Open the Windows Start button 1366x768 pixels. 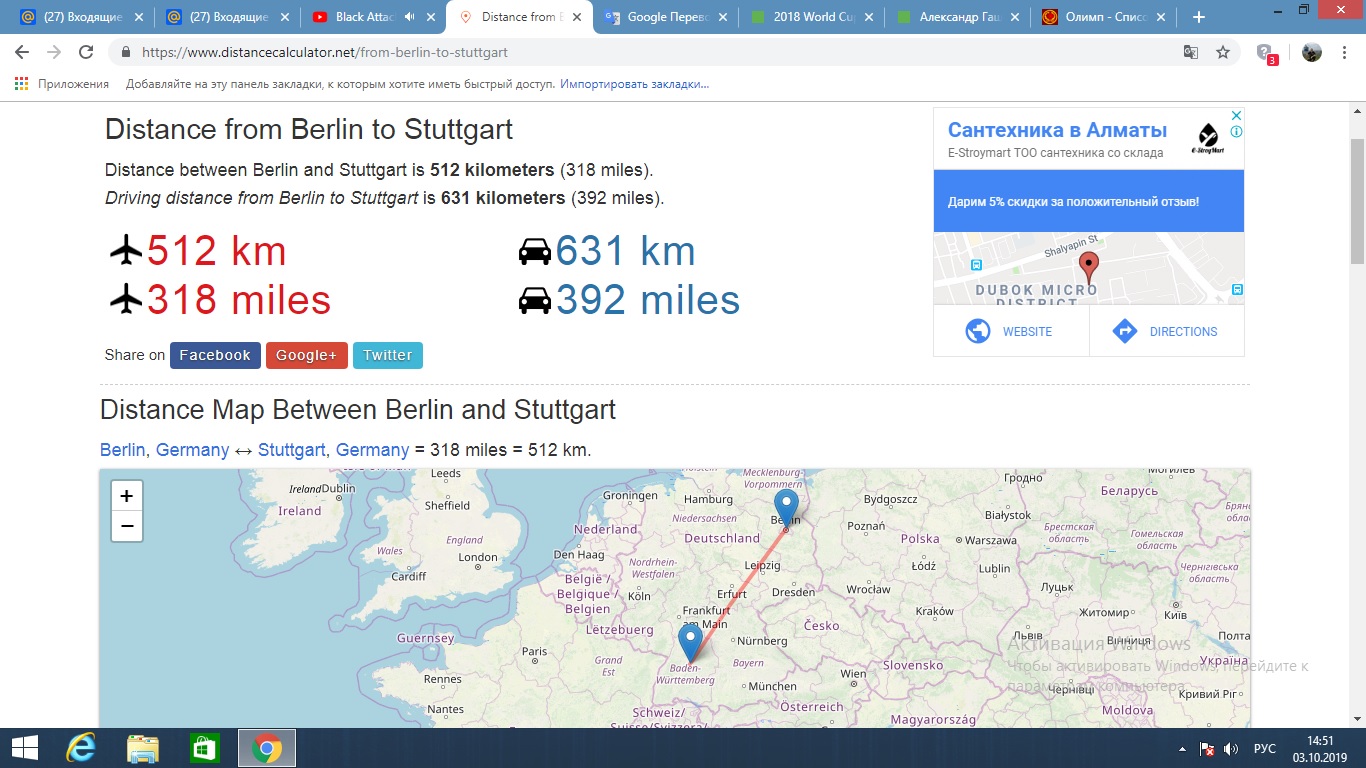point(24,748)
